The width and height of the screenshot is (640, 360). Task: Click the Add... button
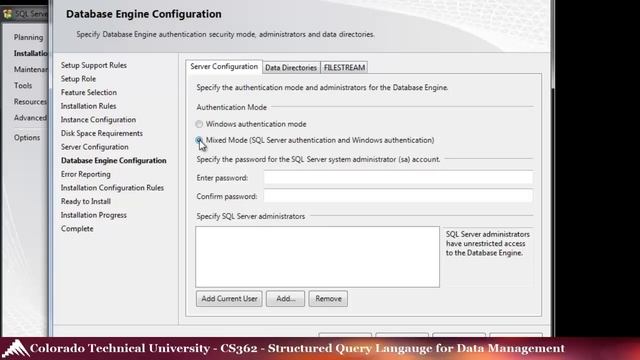(x=285, y=299)
